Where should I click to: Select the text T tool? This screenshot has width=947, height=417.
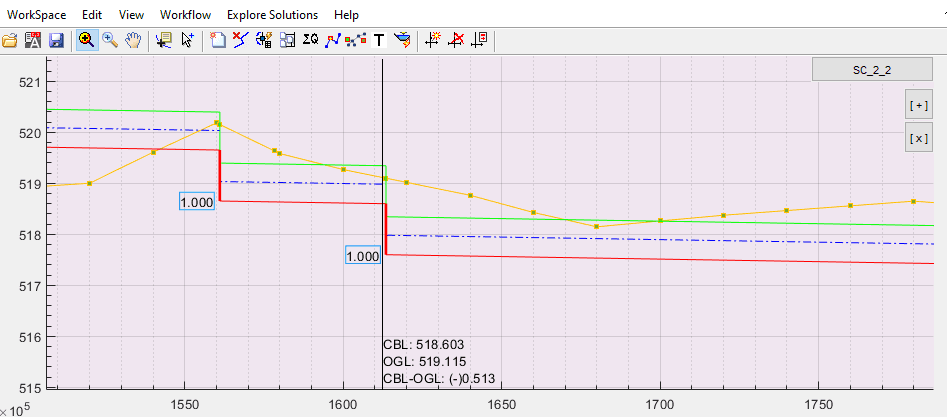(x=379, y=40)
